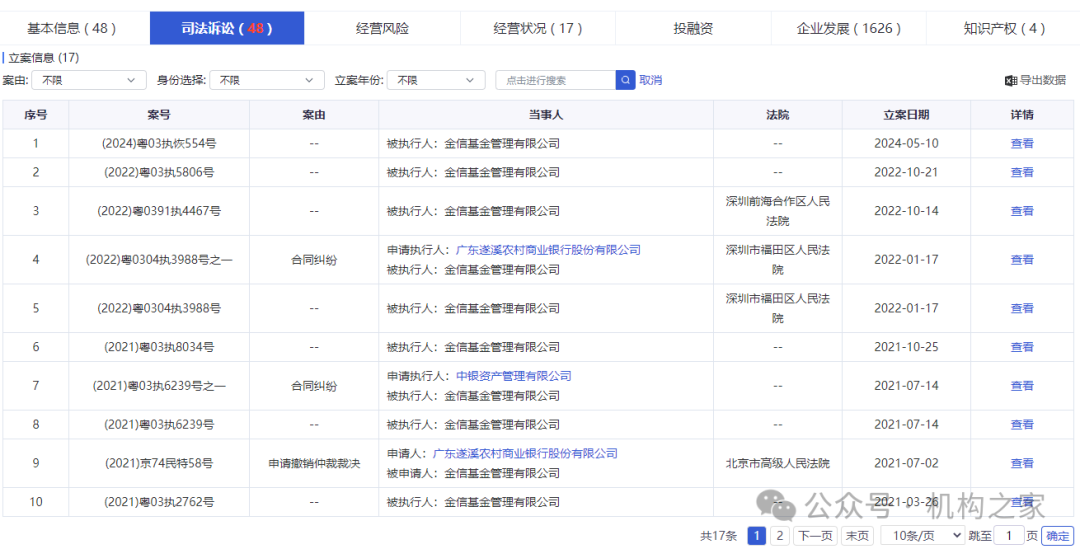Open the 经营状况 (17) tab
Screen dimensions: 1080x549
538,28
